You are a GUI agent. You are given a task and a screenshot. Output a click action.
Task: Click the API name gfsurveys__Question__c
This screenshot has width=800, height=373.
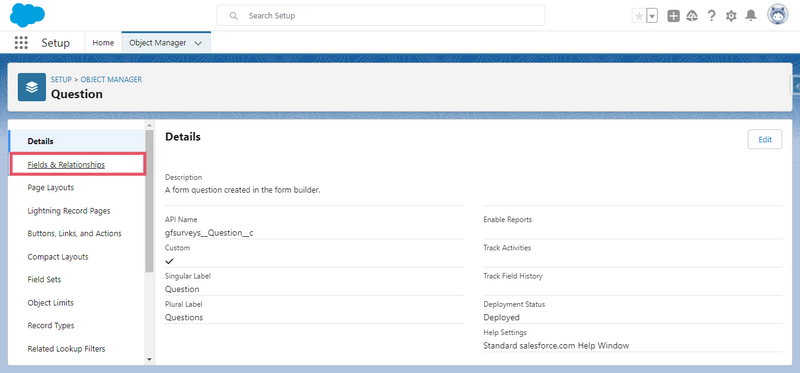[x=209, y=233]
